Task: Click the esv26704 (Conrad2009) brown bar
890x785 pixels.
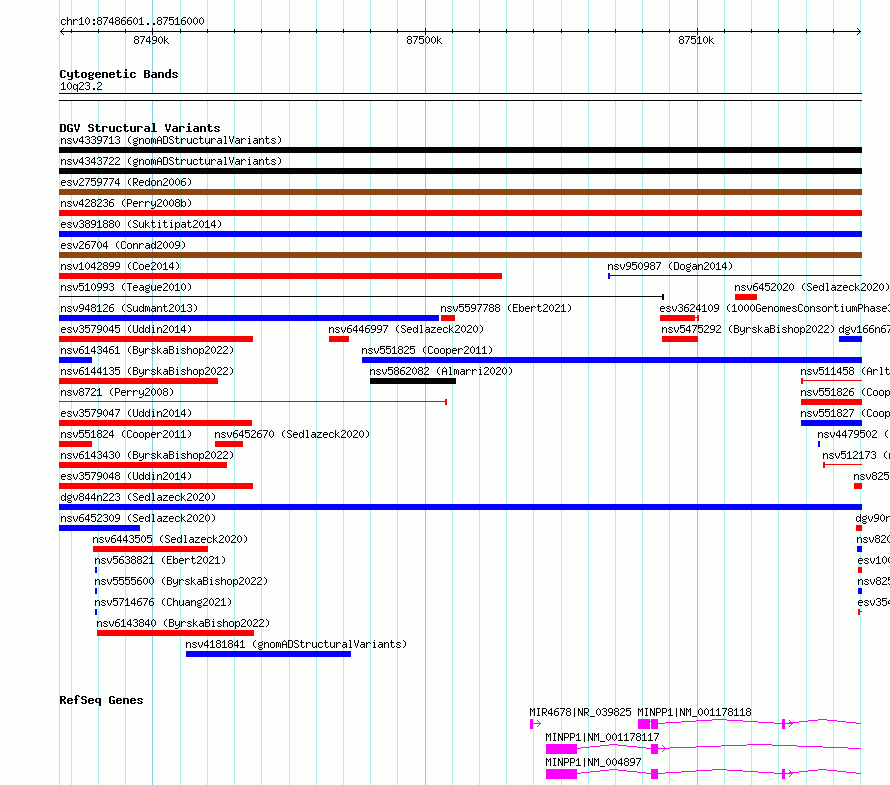Action: tap(460, 255)
